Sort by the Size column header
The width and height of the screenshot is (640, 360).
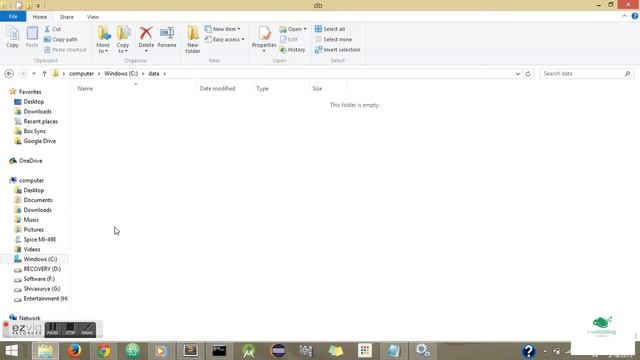(x=317, y=88)
